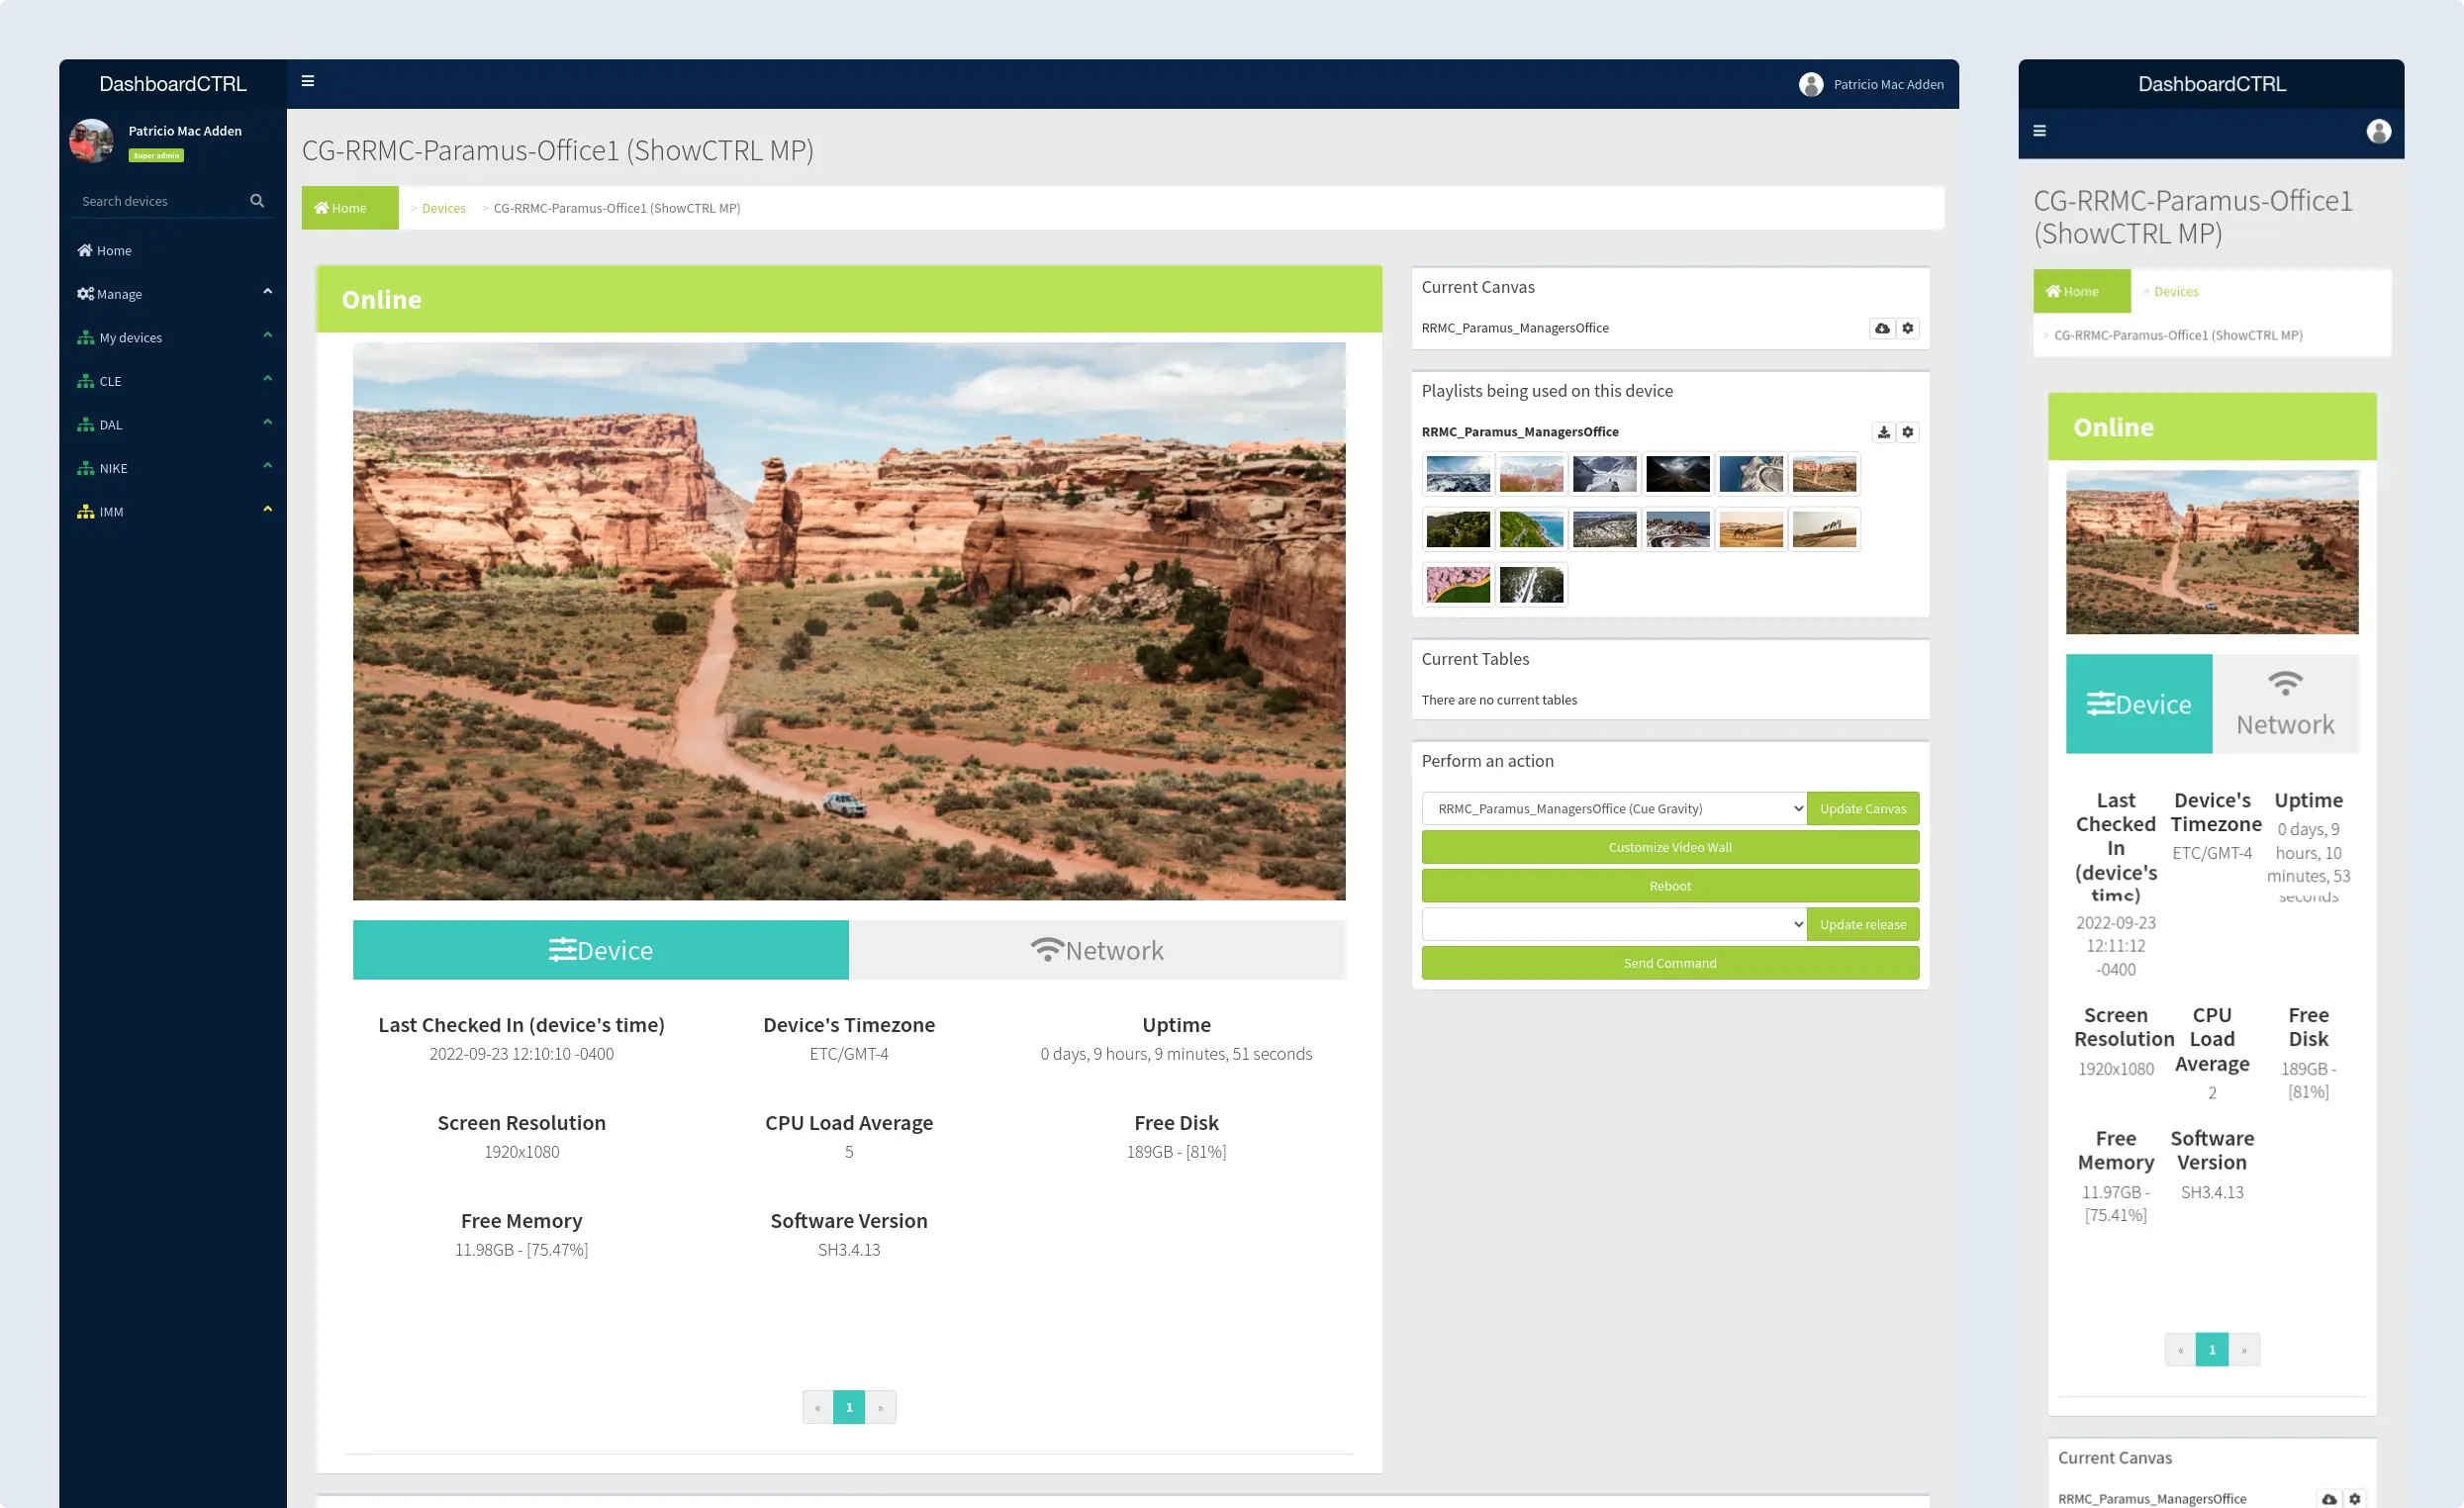Click the cloud download icon beside Current Canvas

[x=1880, y=328]
